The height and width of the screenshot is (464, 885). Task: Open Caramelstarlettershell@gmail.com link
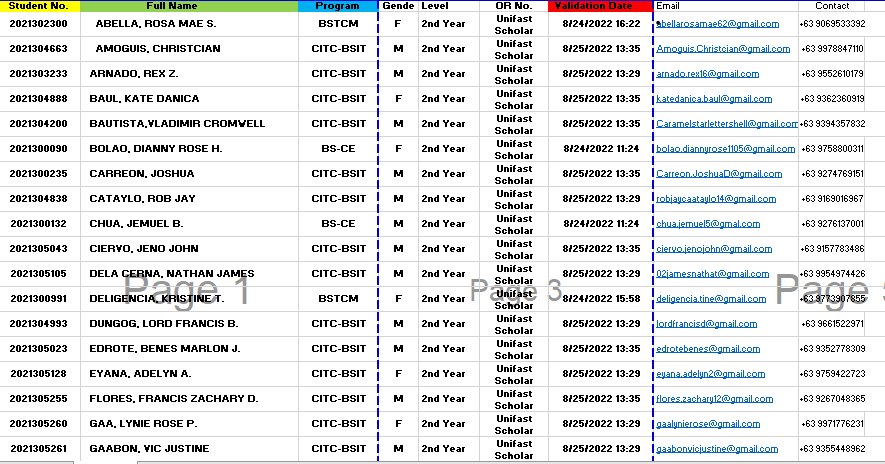[726, 124]
